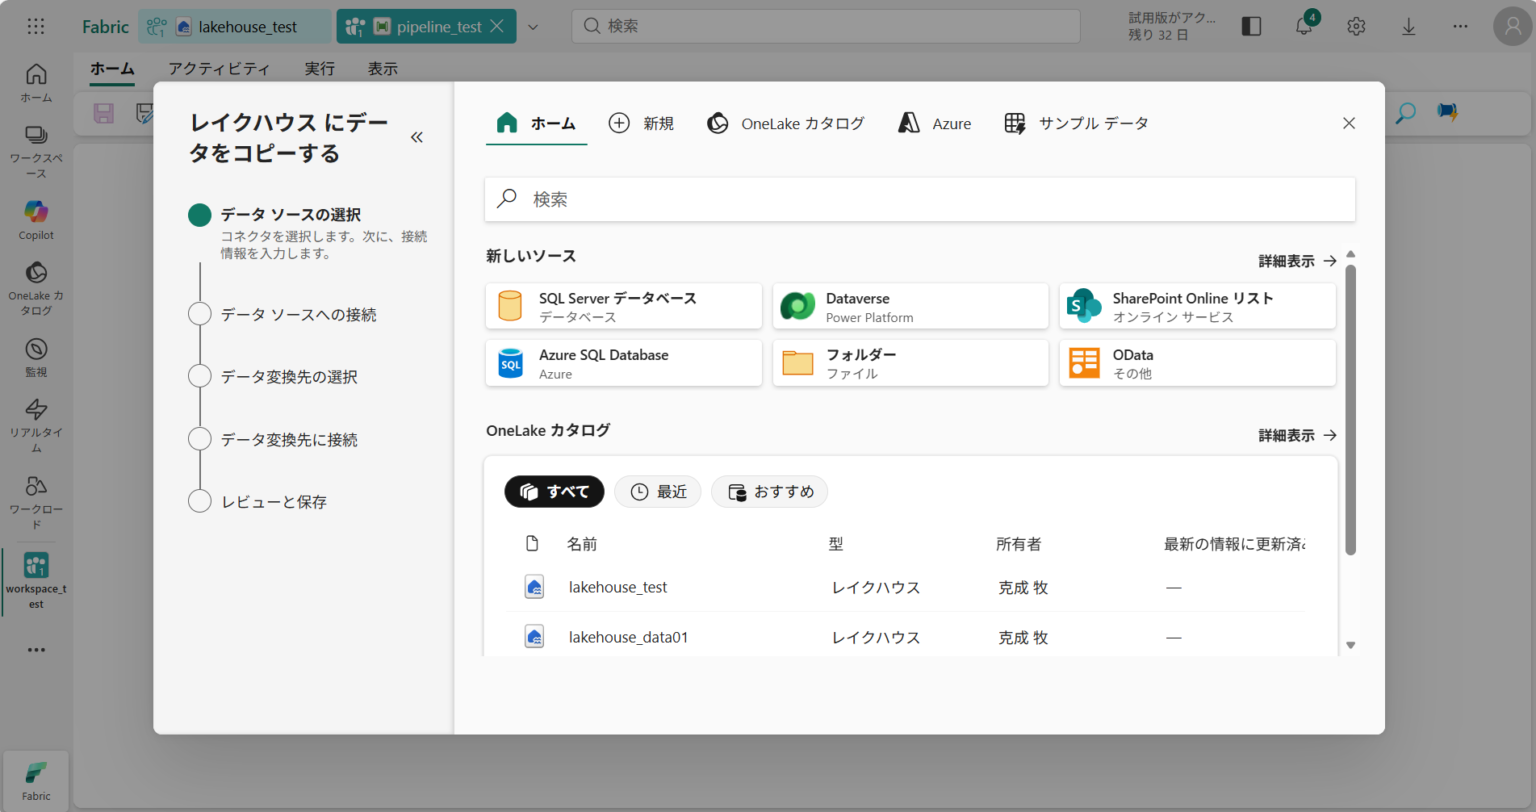Choose Azure SQL Database source

coord(624,363)
